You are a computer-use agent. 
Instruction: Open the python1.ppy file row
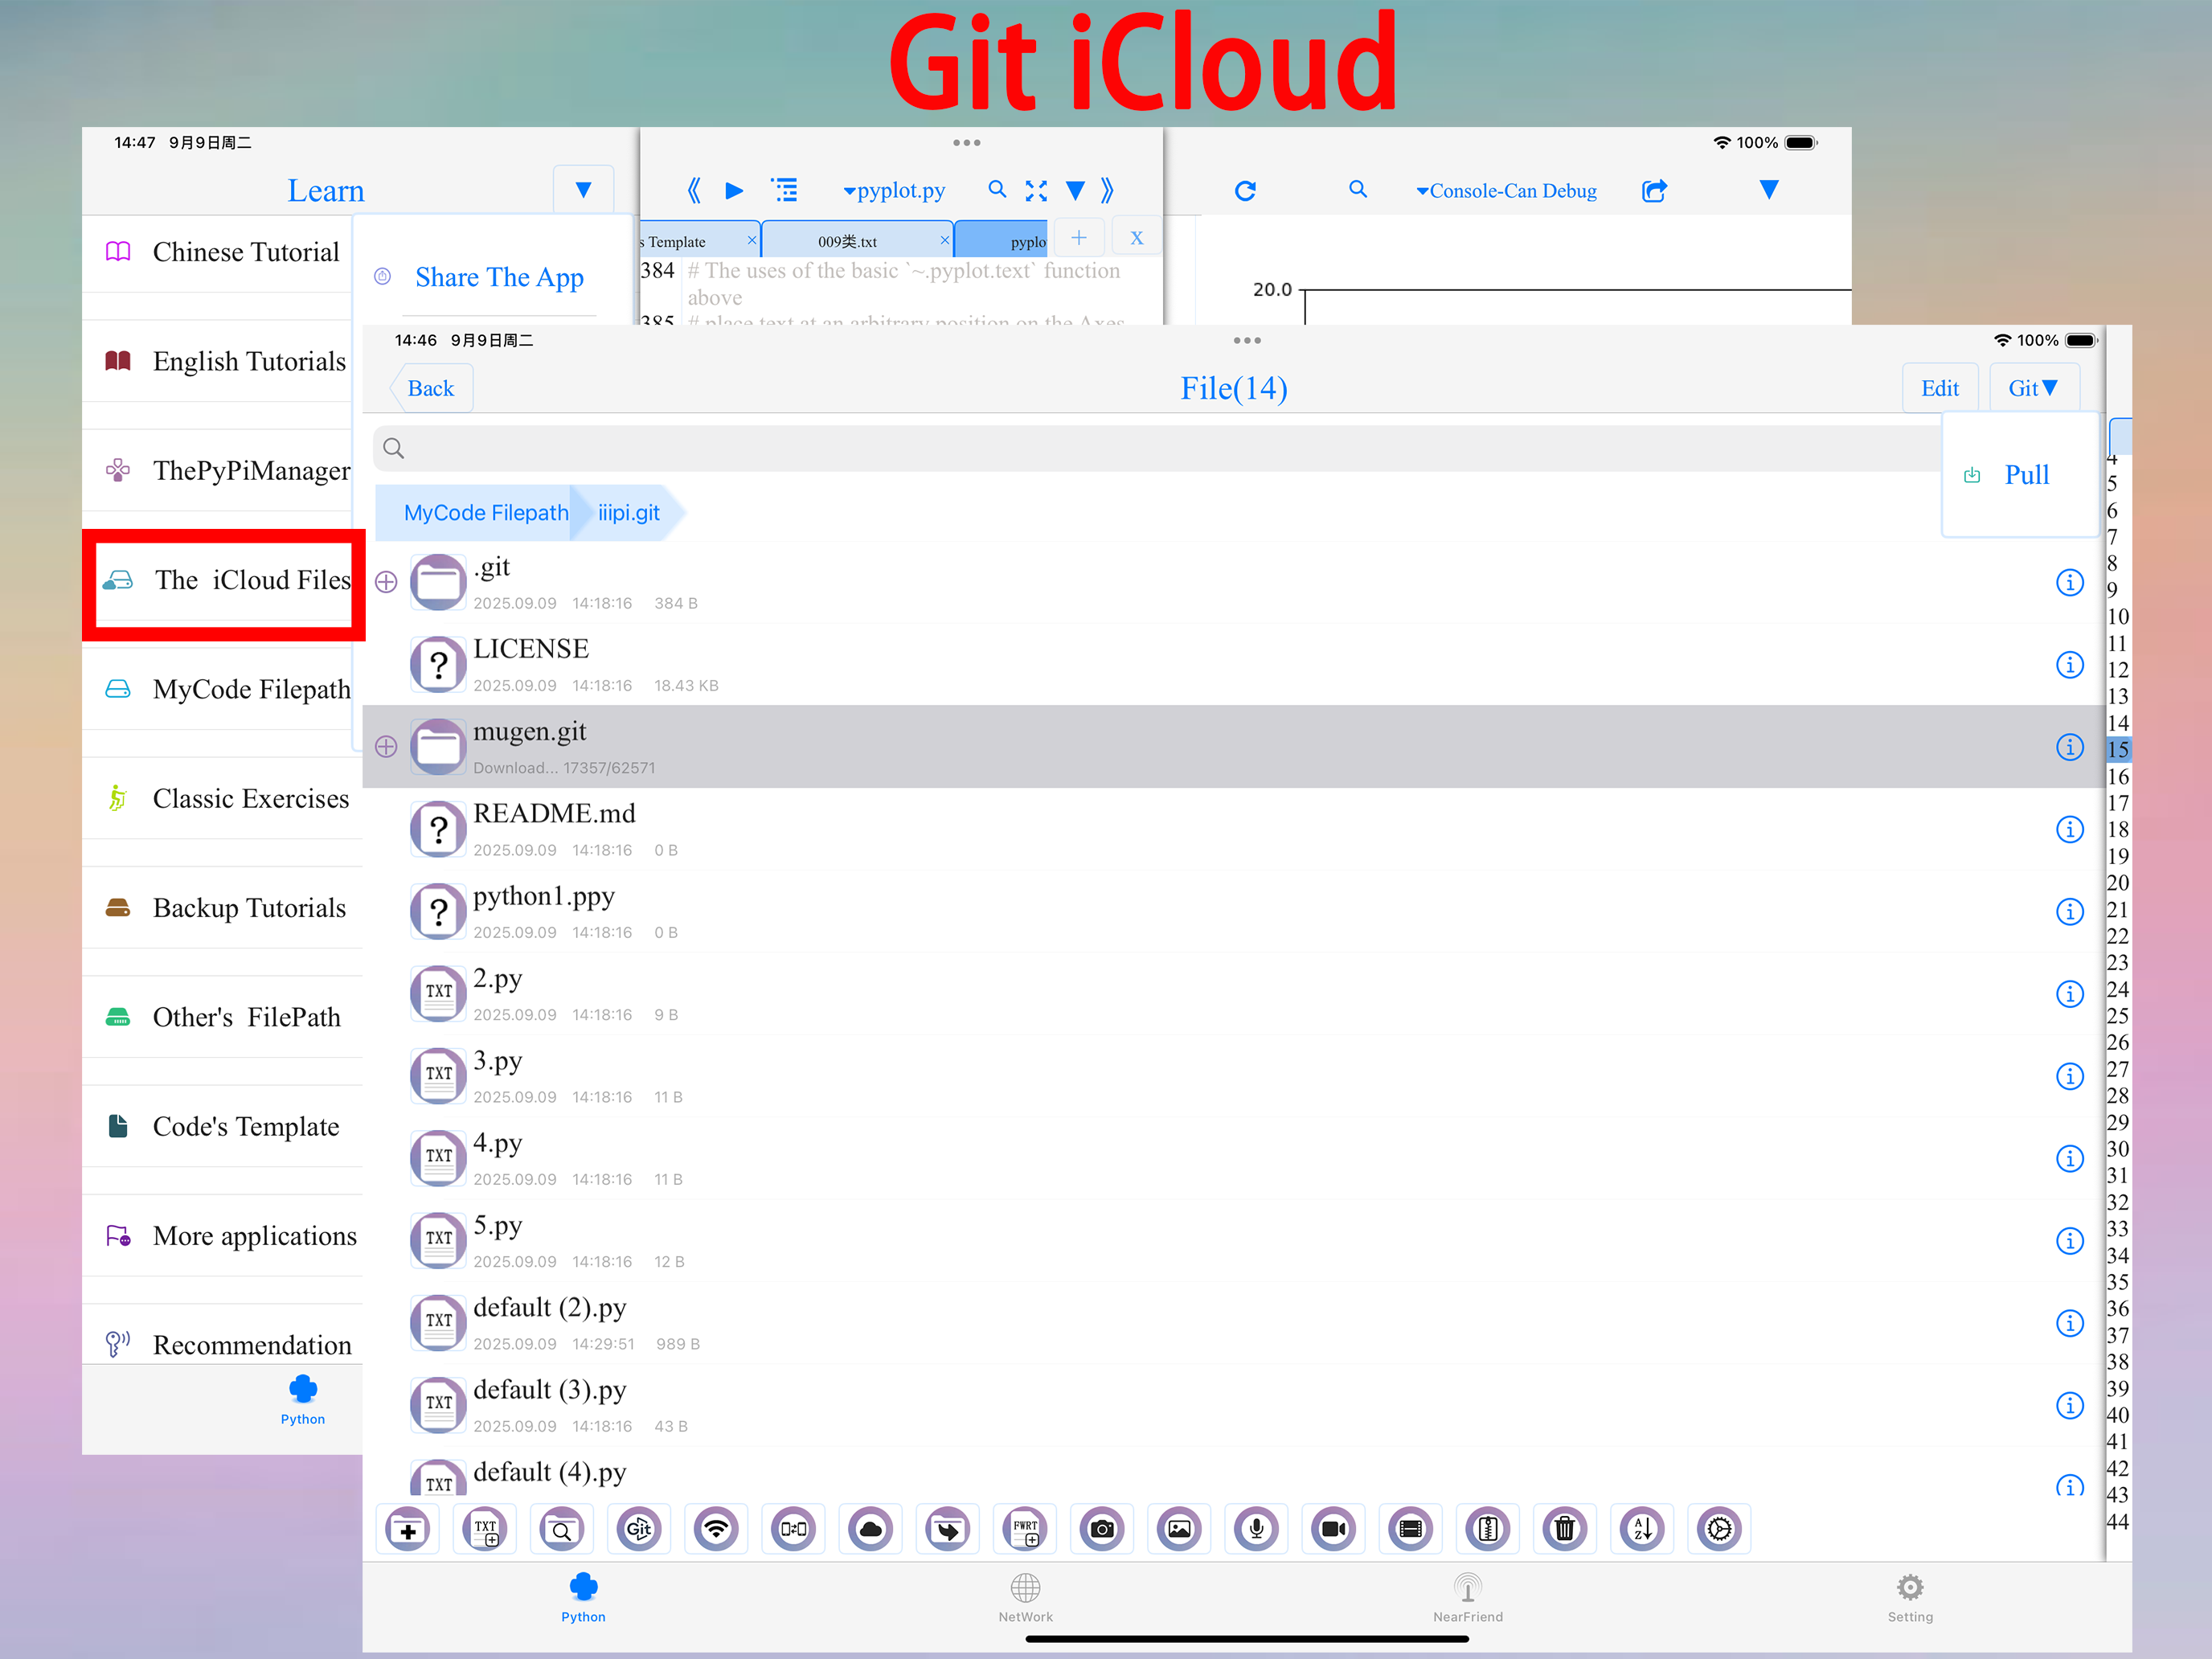tap(1232, 912)
